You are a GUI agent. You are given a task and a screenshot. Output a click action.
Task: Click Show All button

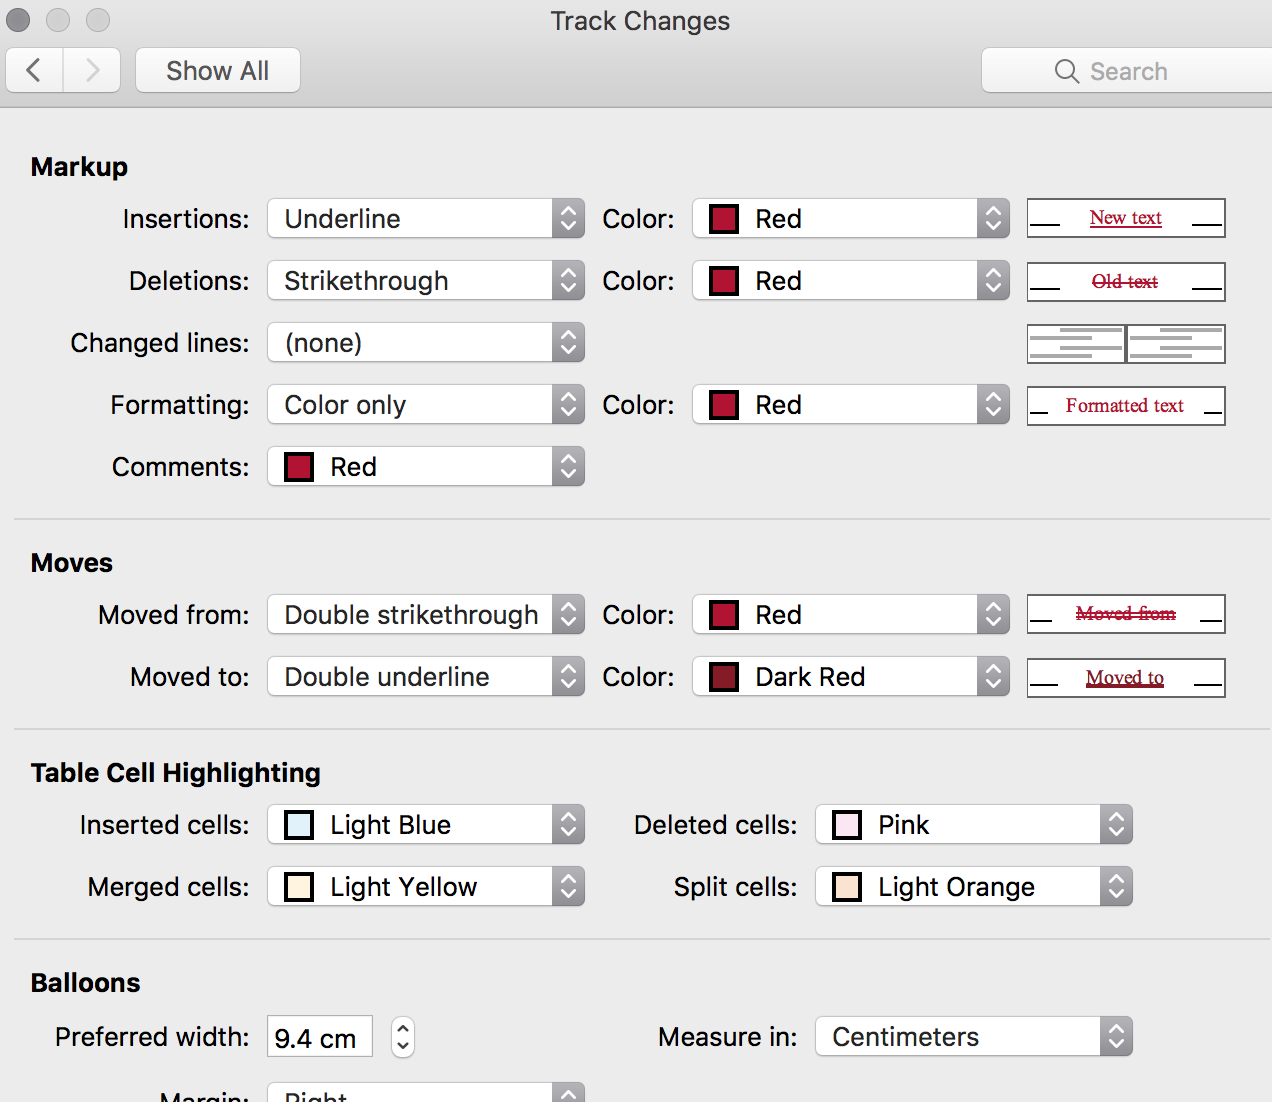[217, 70]
